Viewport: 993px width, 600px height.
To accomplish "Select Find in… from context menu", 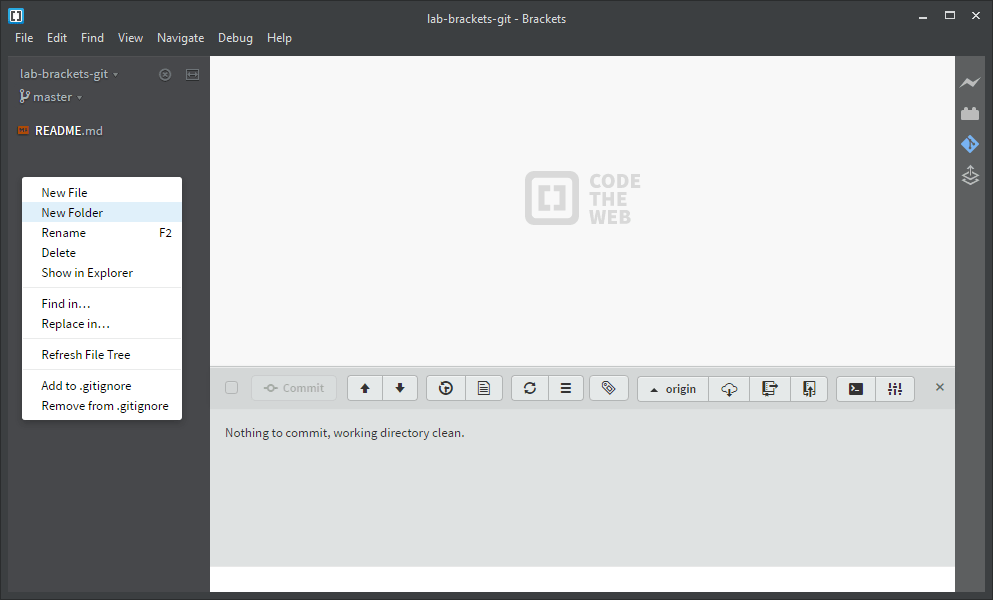I will point(102,303).
